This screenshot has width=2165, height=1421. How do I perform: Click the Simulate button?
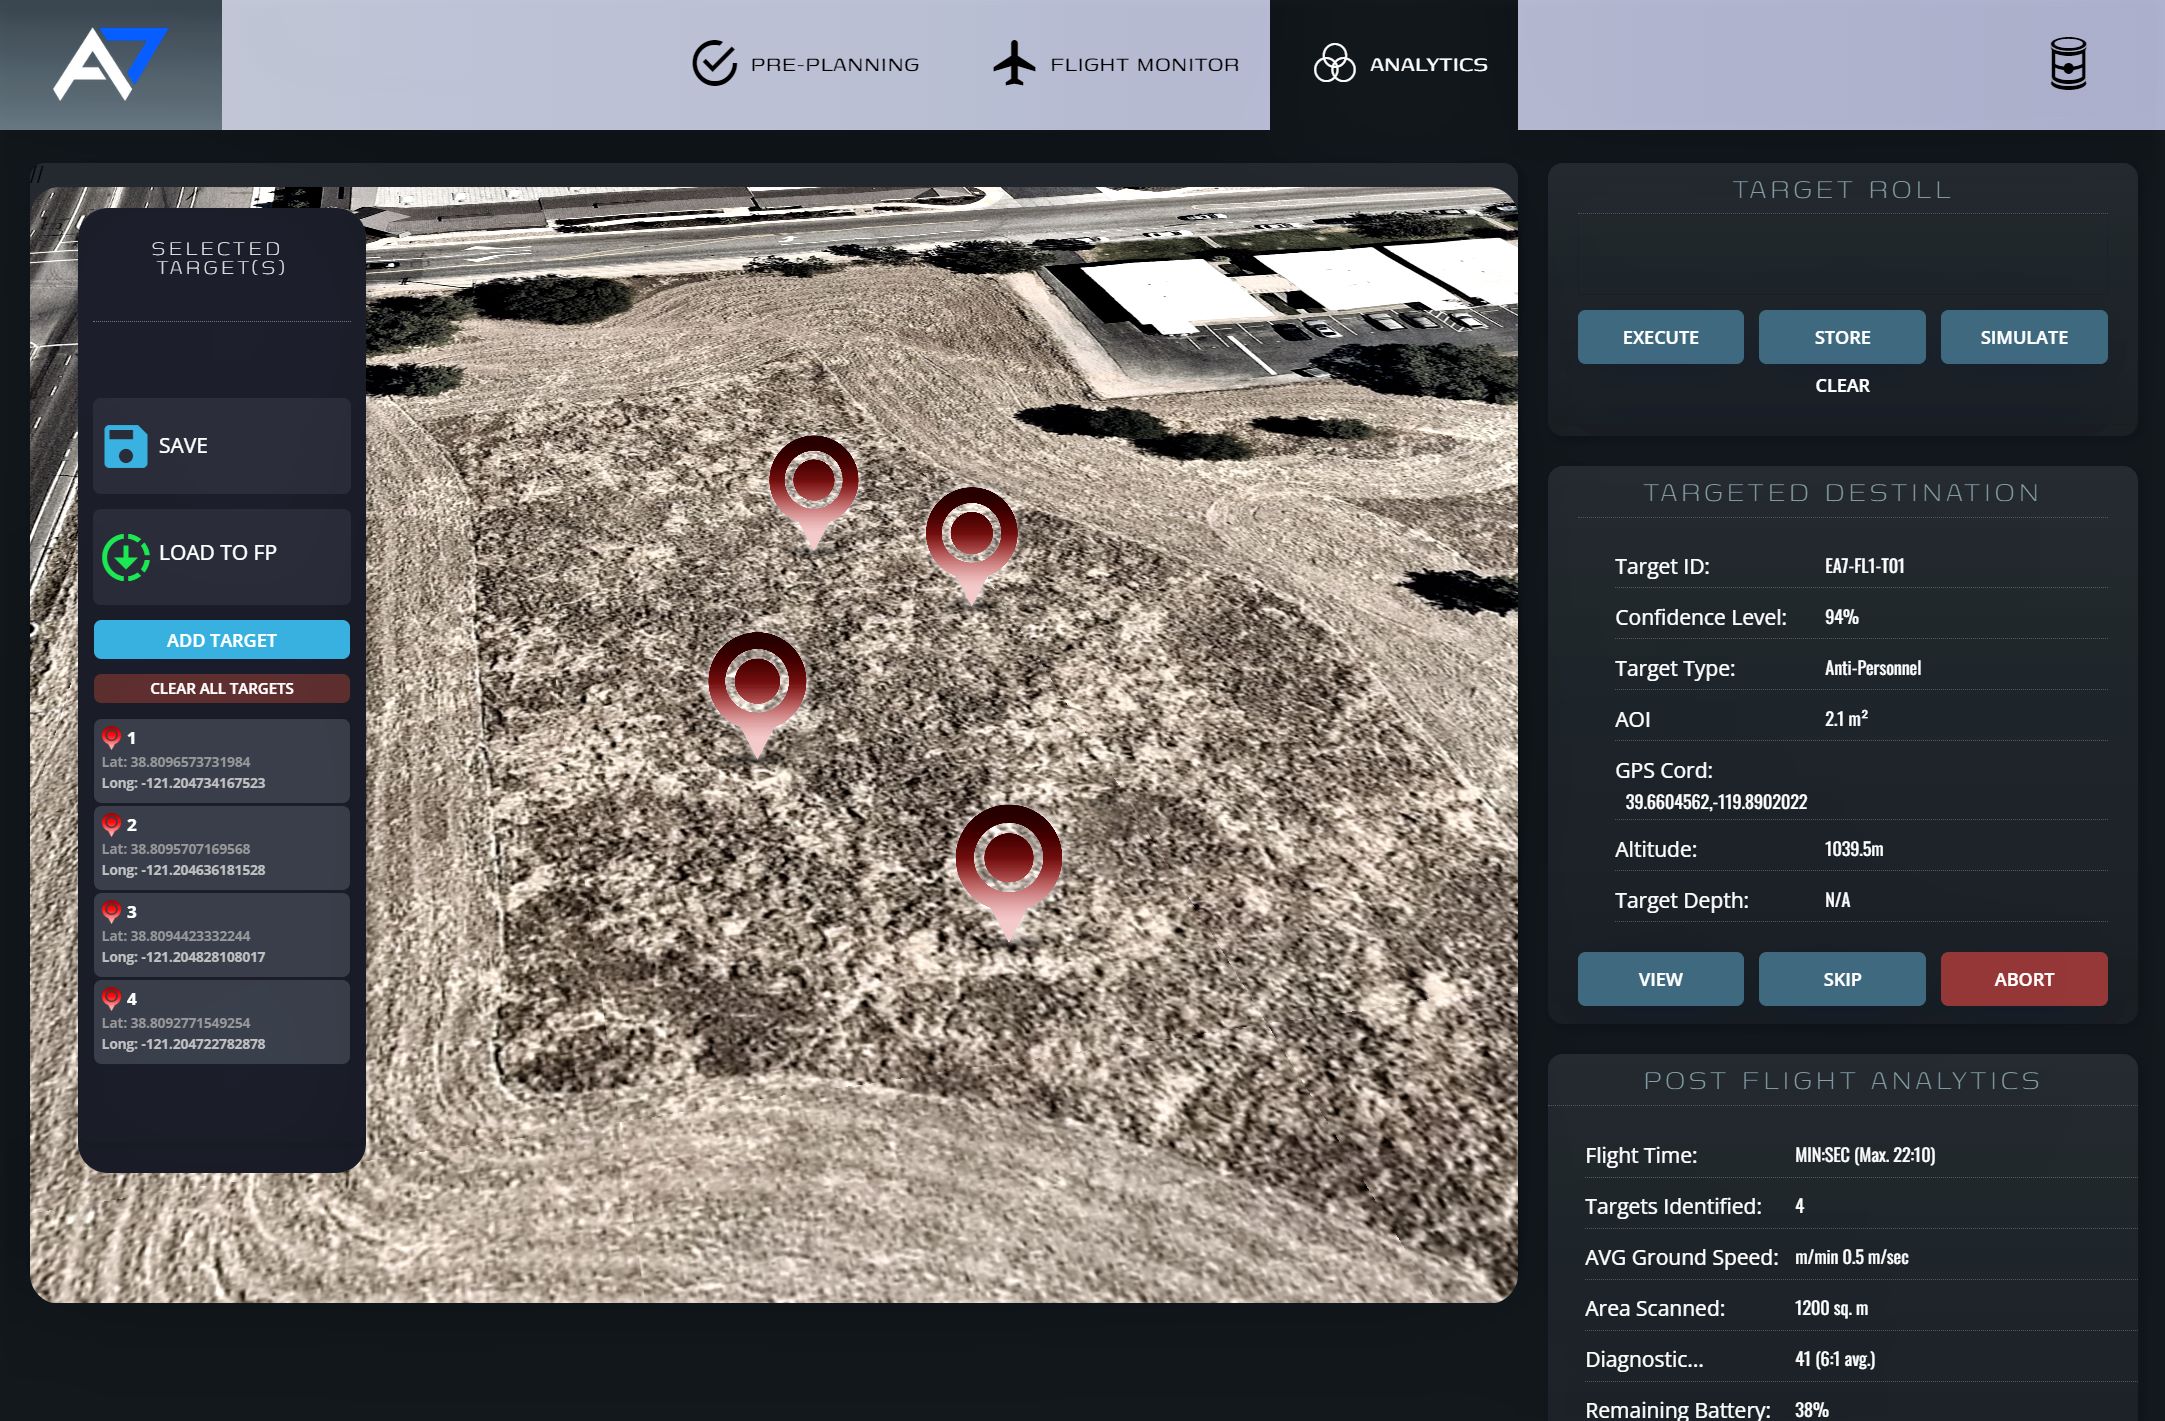[2023, 337]
